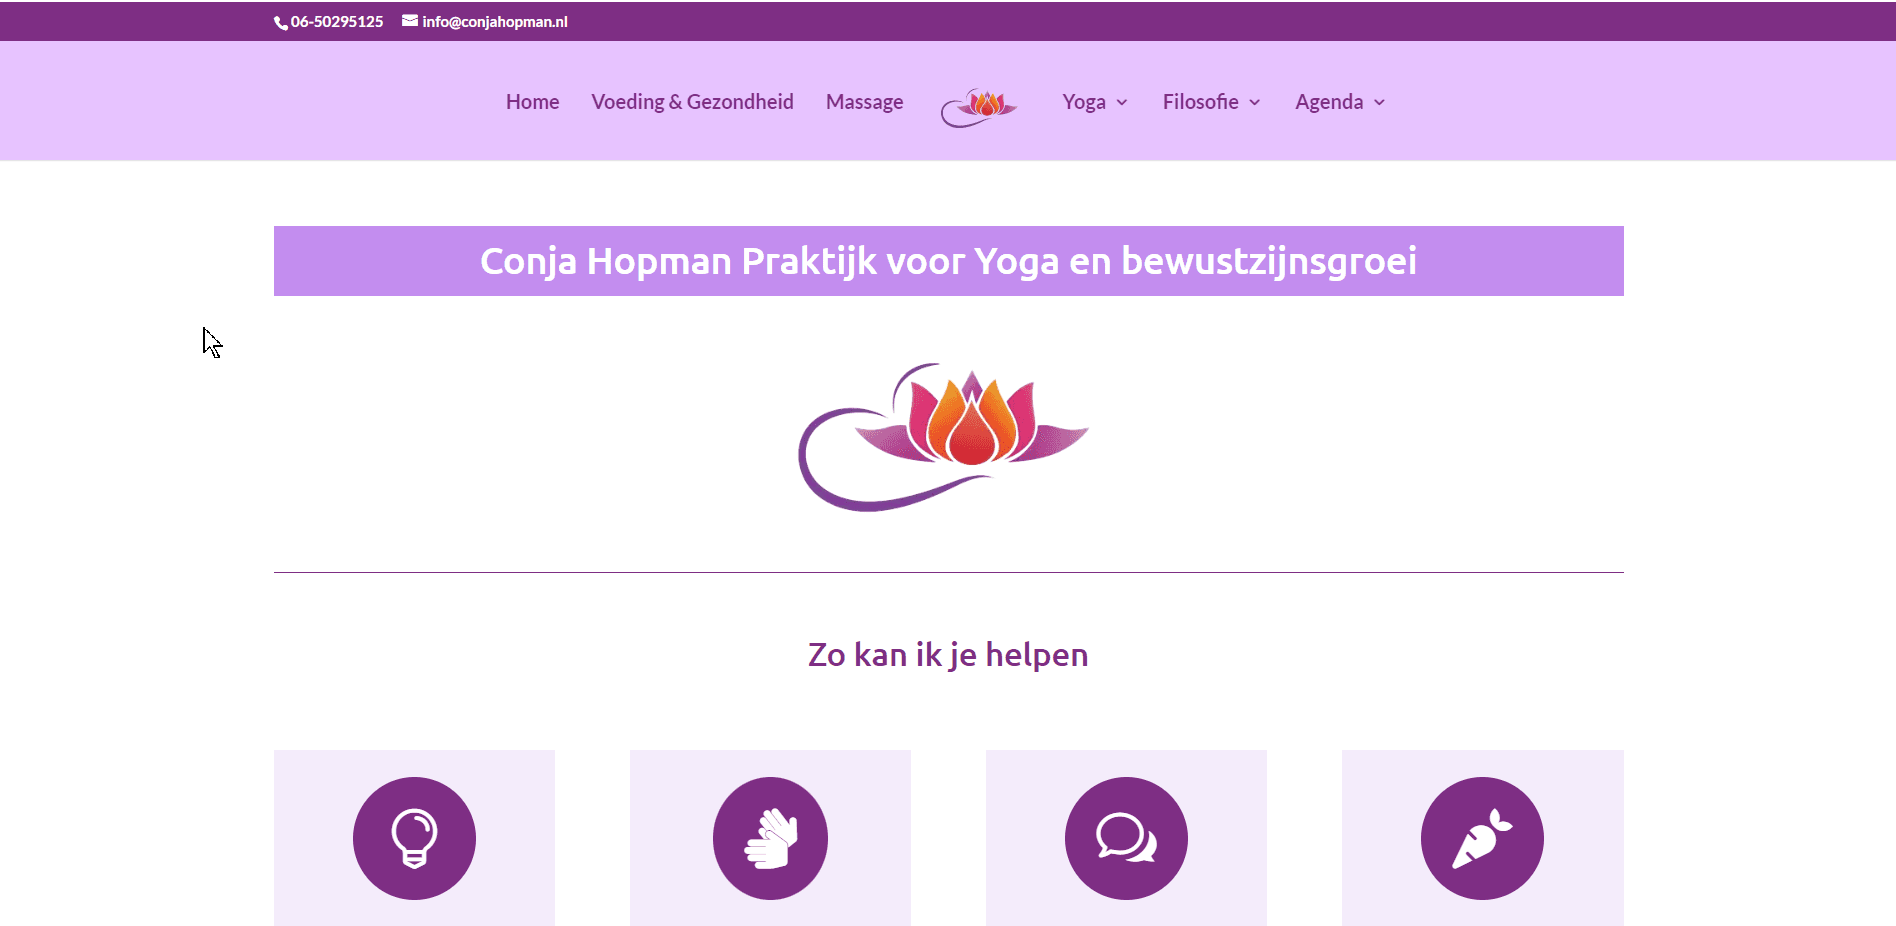Click the phone icon in top bar
The height and width of the screenshot is (926, 1896).
click(281, 23)
